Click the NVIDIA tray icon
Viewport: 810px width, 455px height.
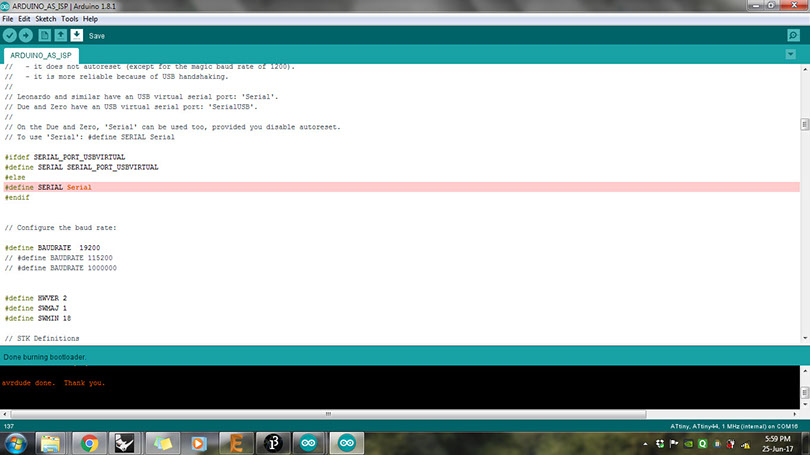(x=688, y=444)
